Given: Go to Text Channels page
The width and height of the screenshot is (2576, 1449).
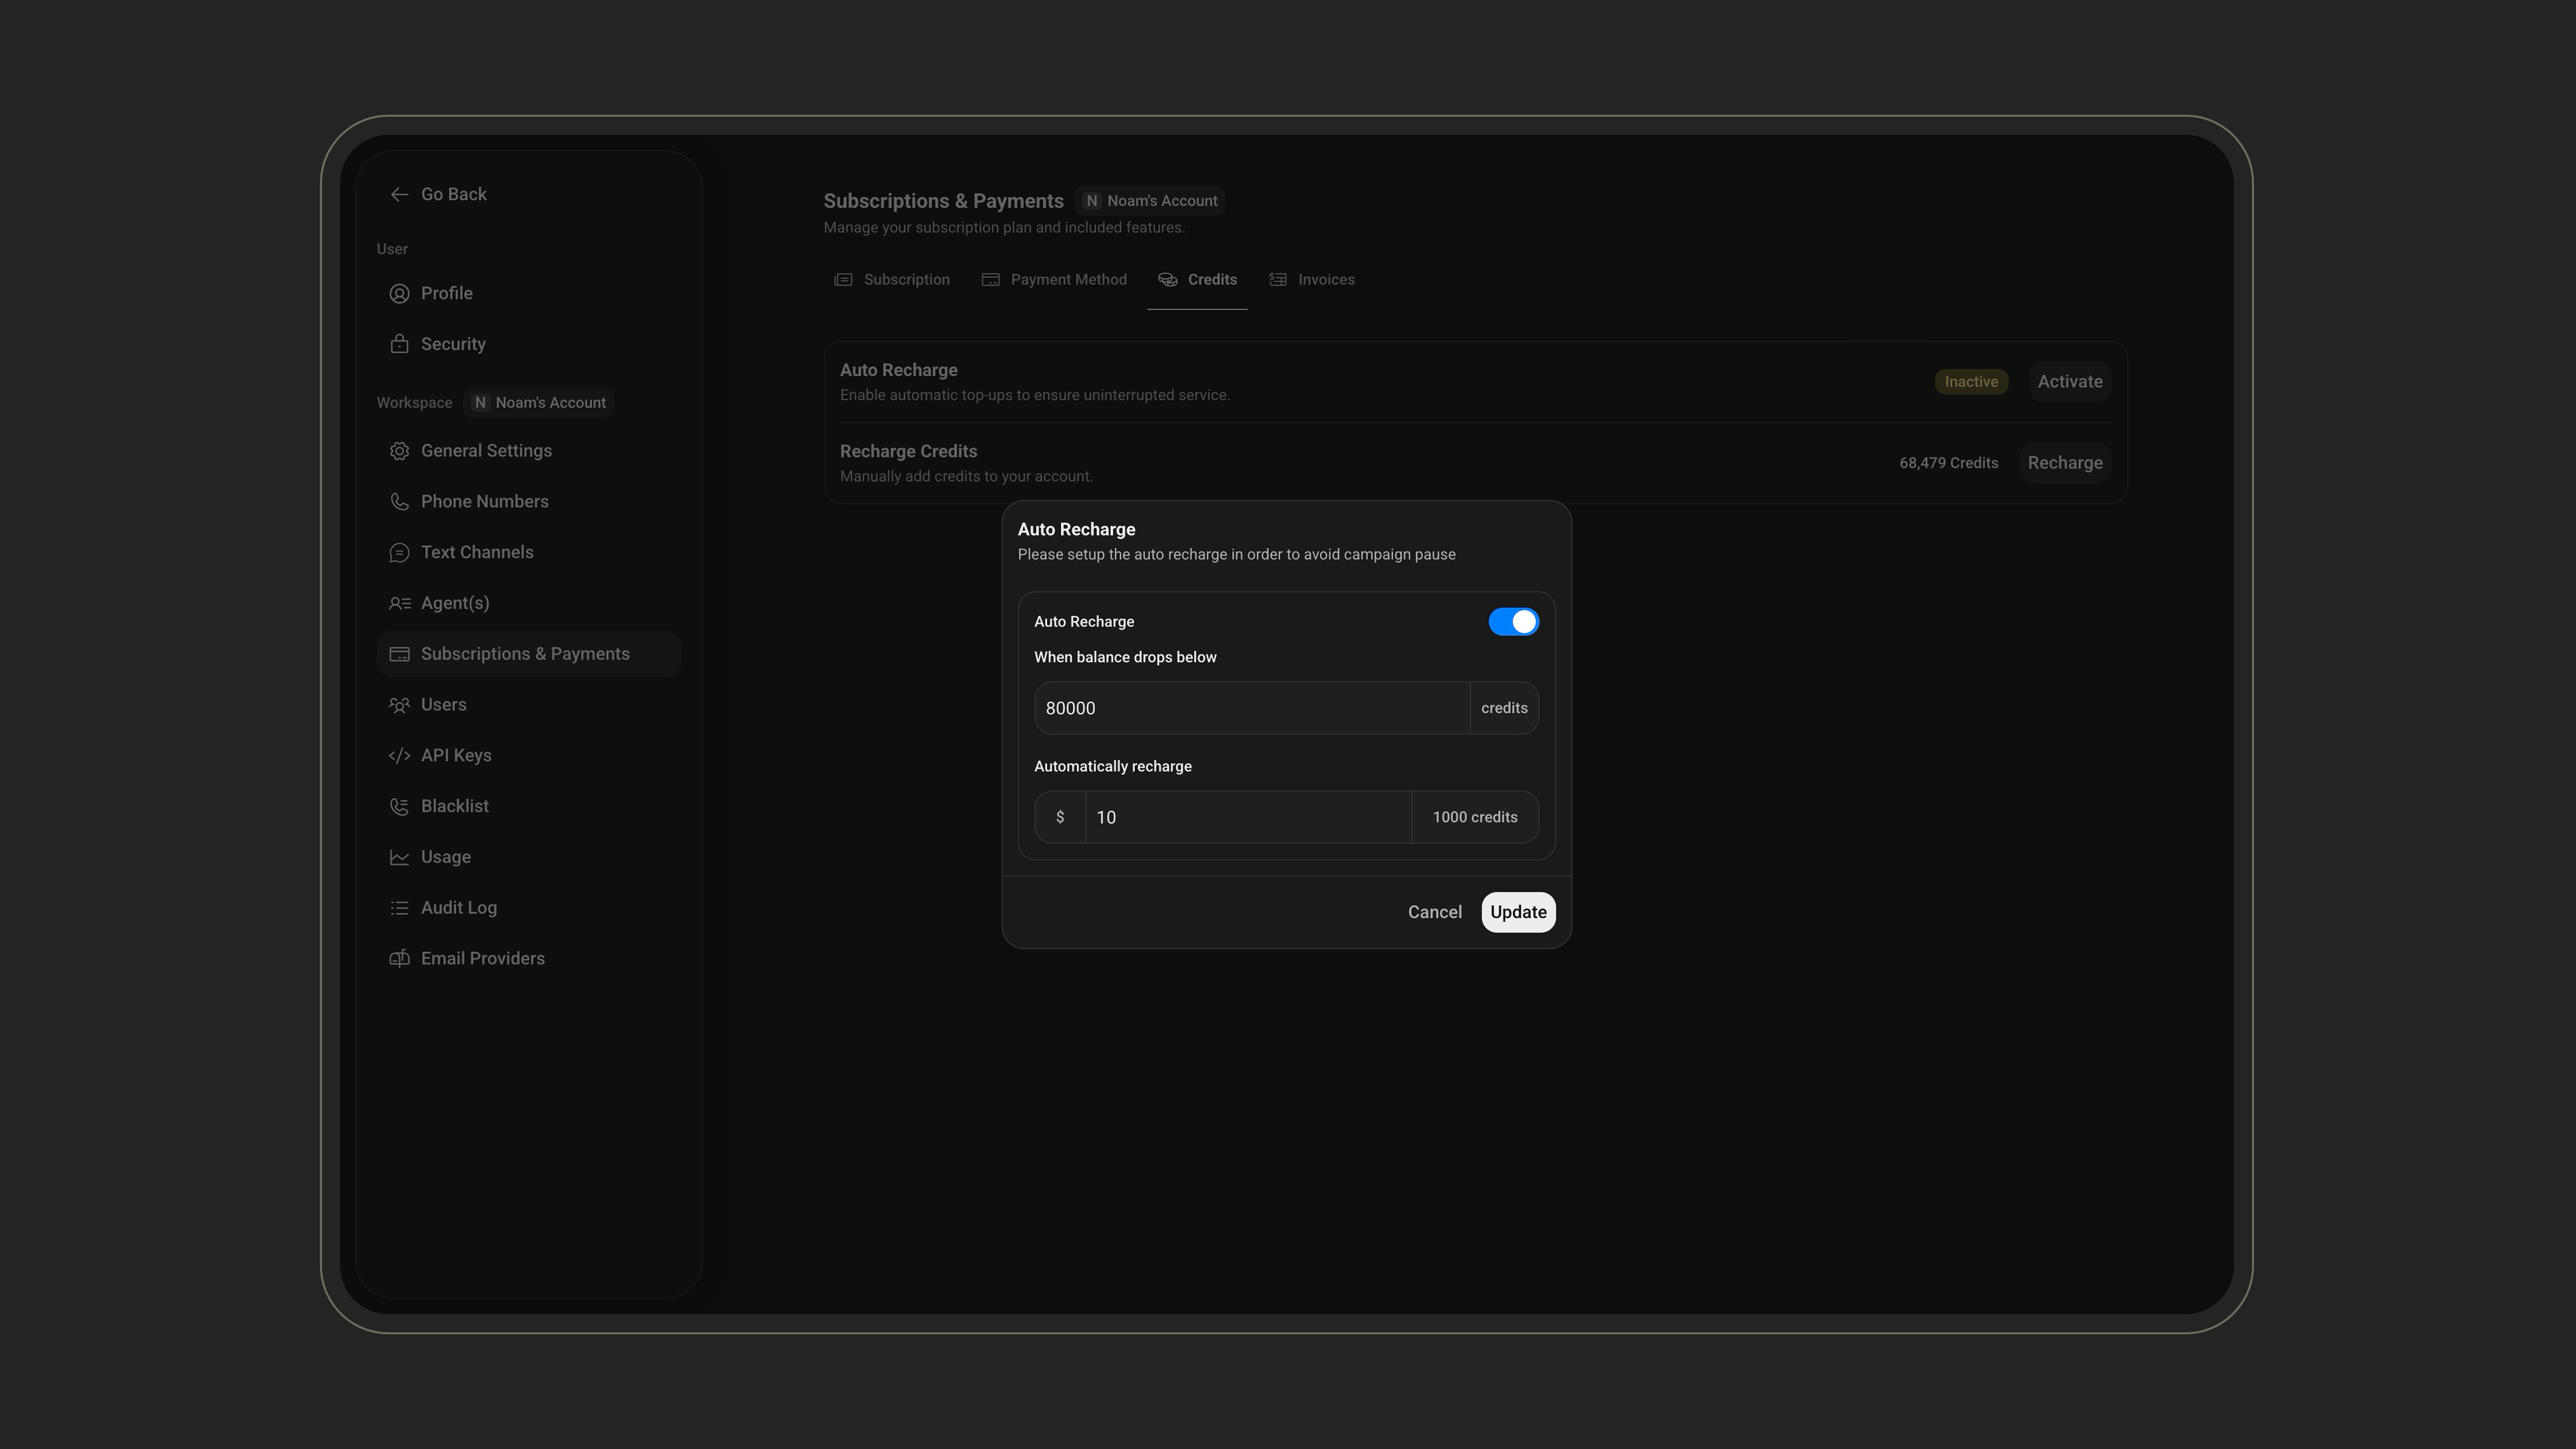Looking at the screenshot, I should 529,552.
